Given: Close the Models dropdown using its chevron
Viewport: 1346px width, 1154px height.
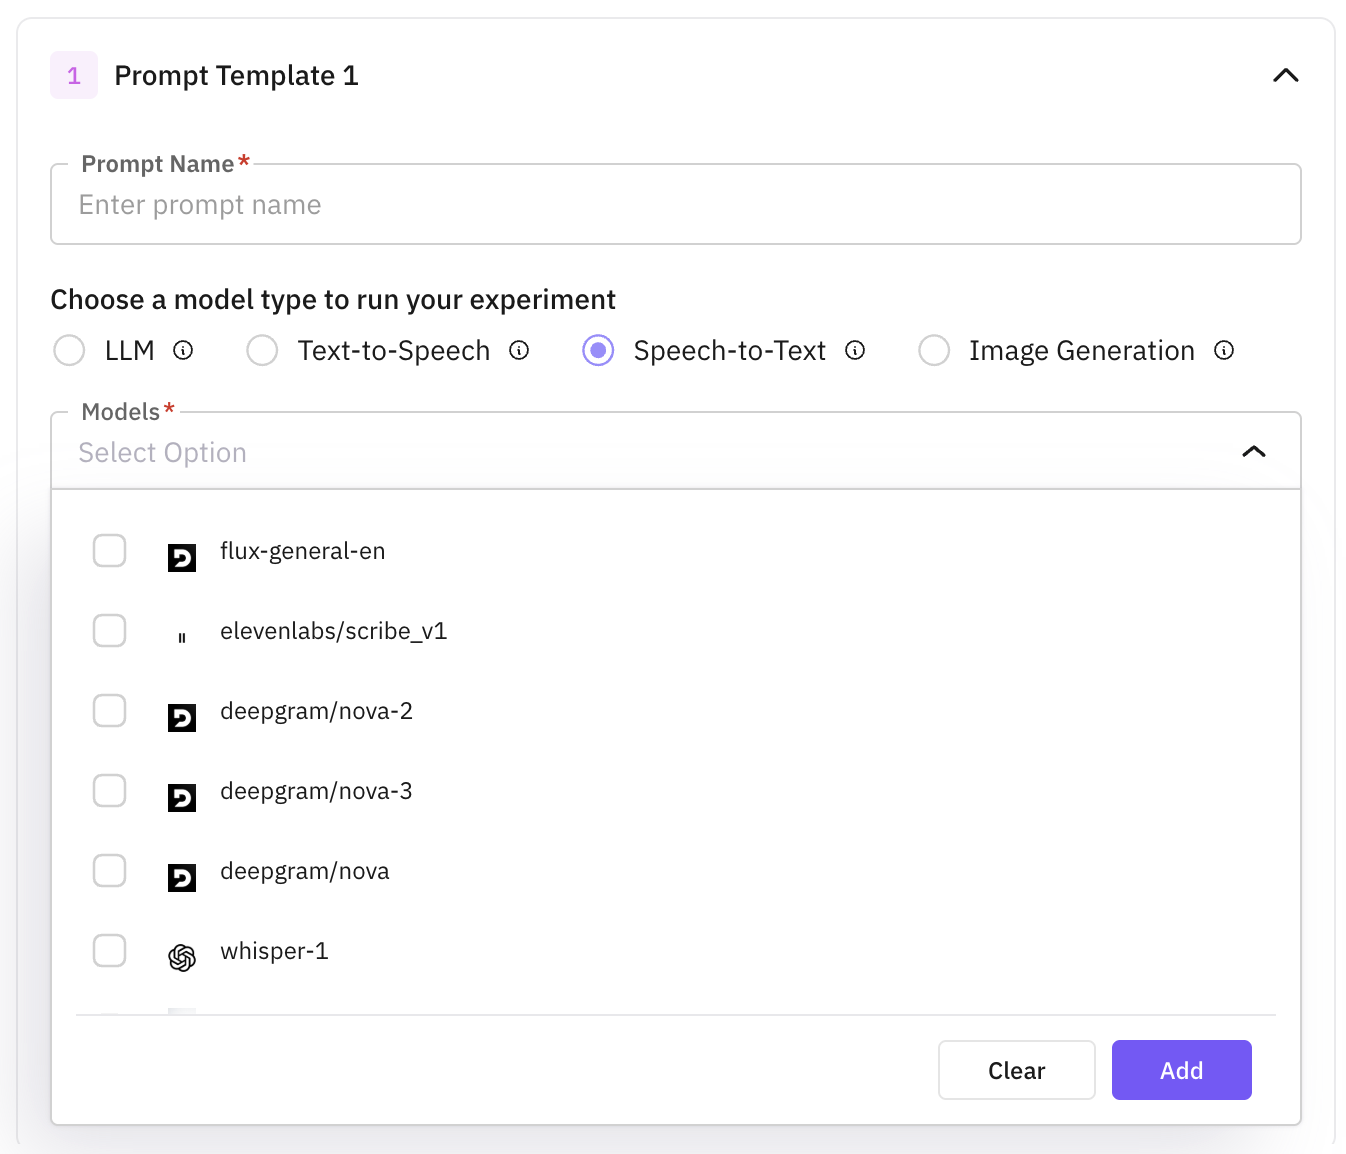Looking at the screenshot, I should (x=1253, y=452).
